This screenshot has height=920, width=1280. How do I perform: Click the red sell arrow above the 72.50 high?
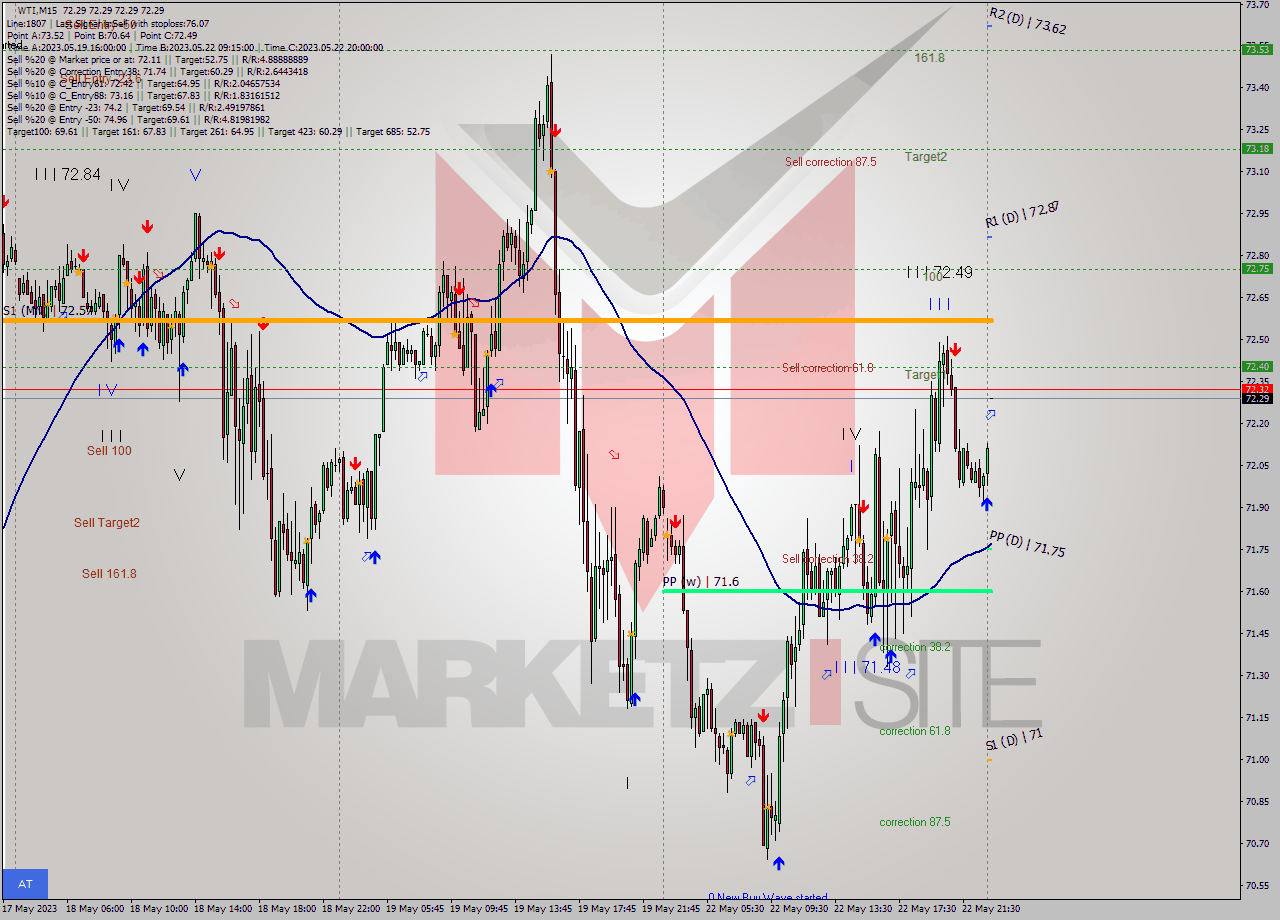(955, 349)
